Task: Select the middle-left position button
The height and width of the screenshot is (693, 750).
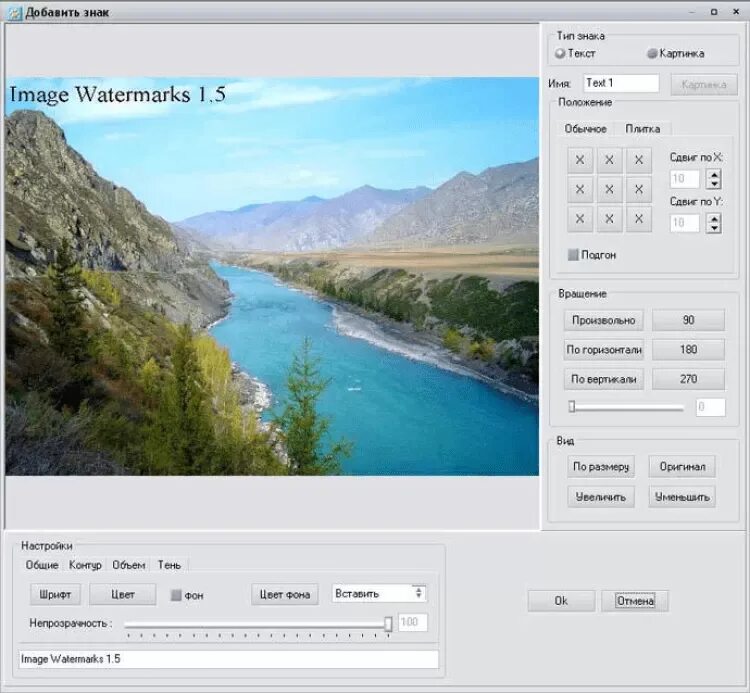Action: coord(580,190)
